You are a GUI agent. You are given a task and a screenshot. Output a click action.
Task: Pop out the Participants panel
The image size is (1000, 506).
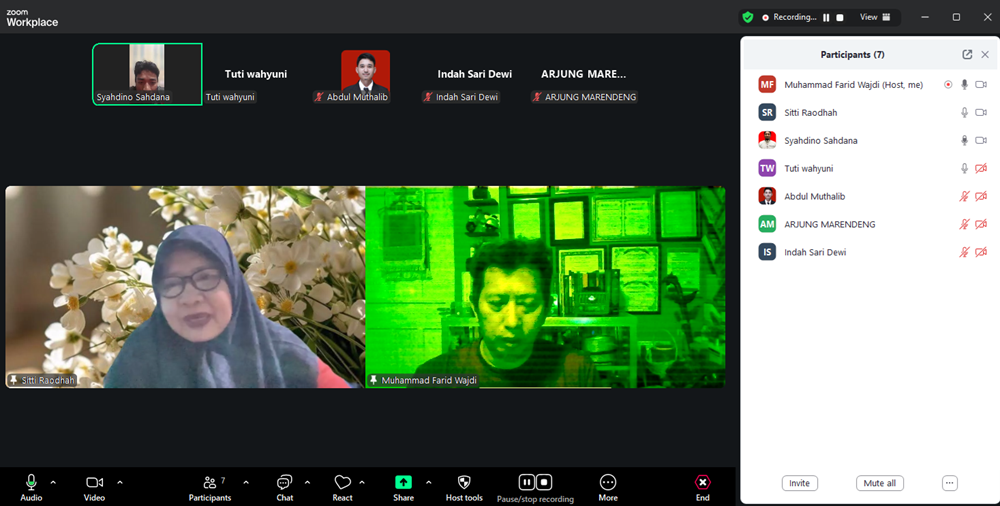(x=967, y=55)
